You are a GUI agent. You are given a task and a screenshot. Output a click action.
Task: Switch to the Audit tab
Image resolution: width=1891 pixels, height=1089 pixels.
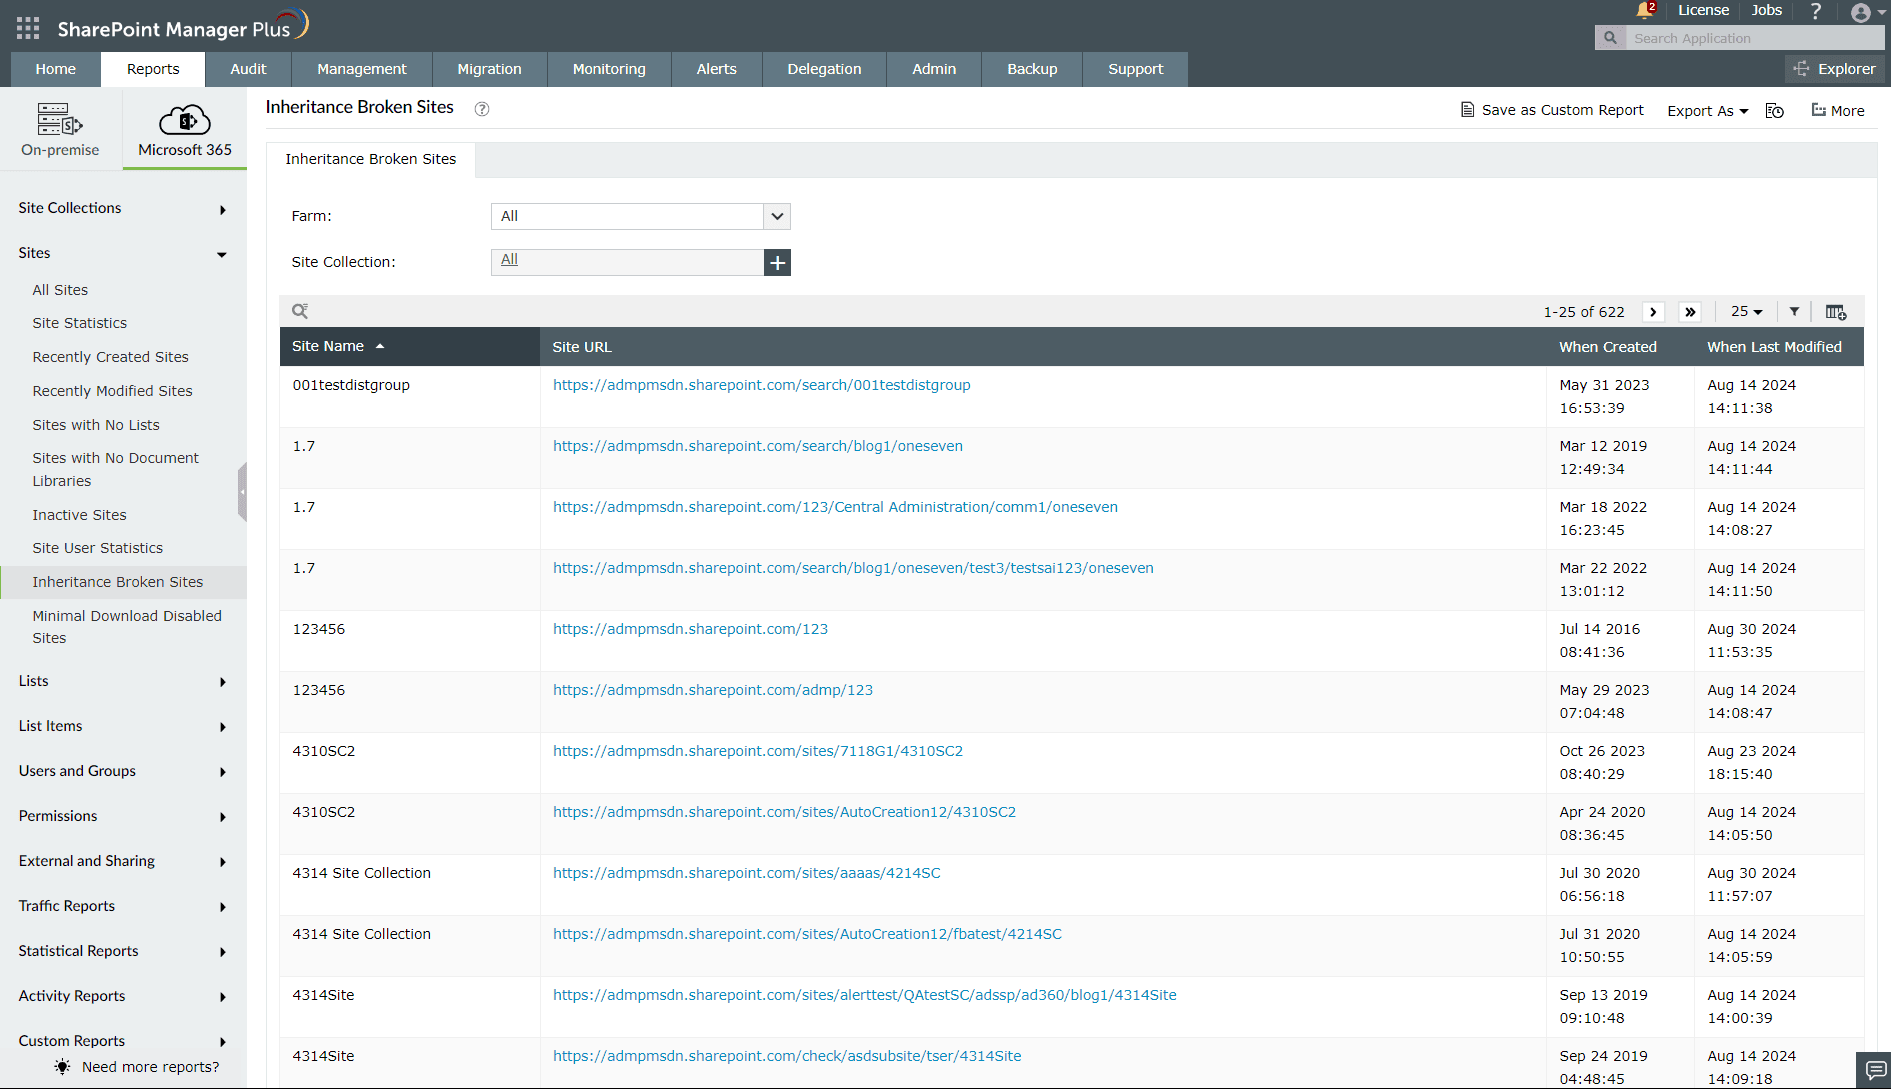tap(248, 69)
